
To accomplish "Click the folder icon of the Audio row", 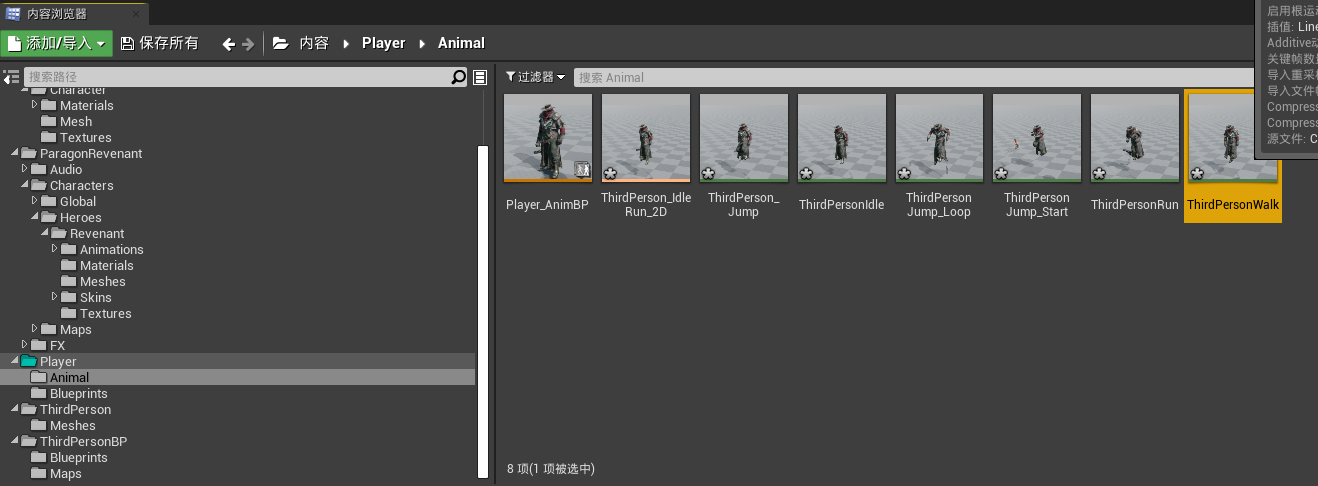I will [x=38, y=169].
